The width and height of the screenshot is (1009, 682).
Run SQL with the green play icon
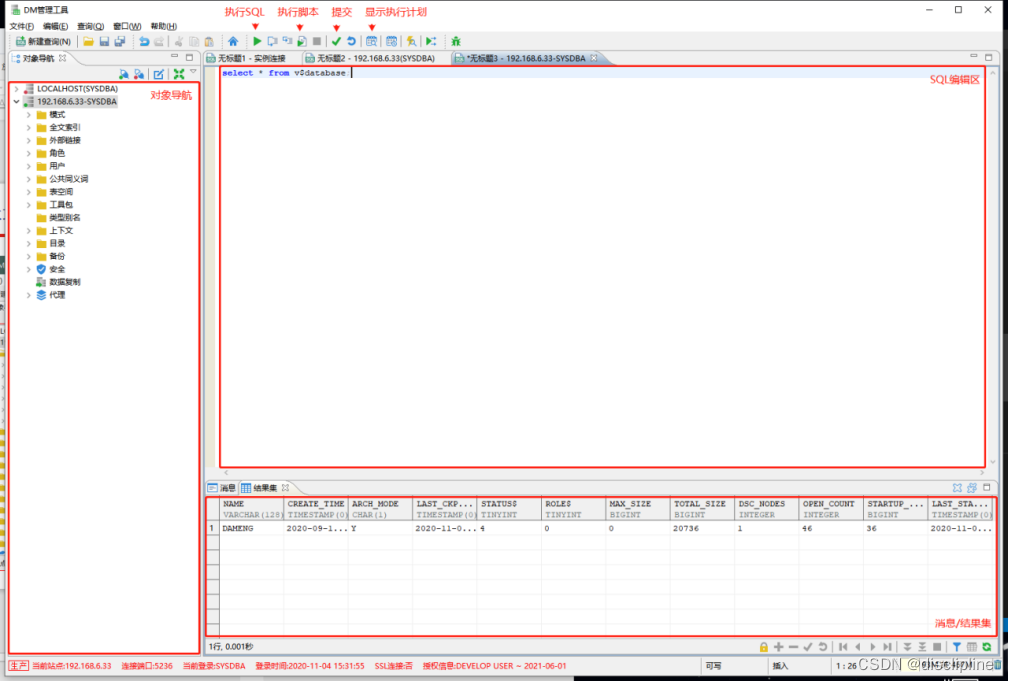tap(257, 41)
